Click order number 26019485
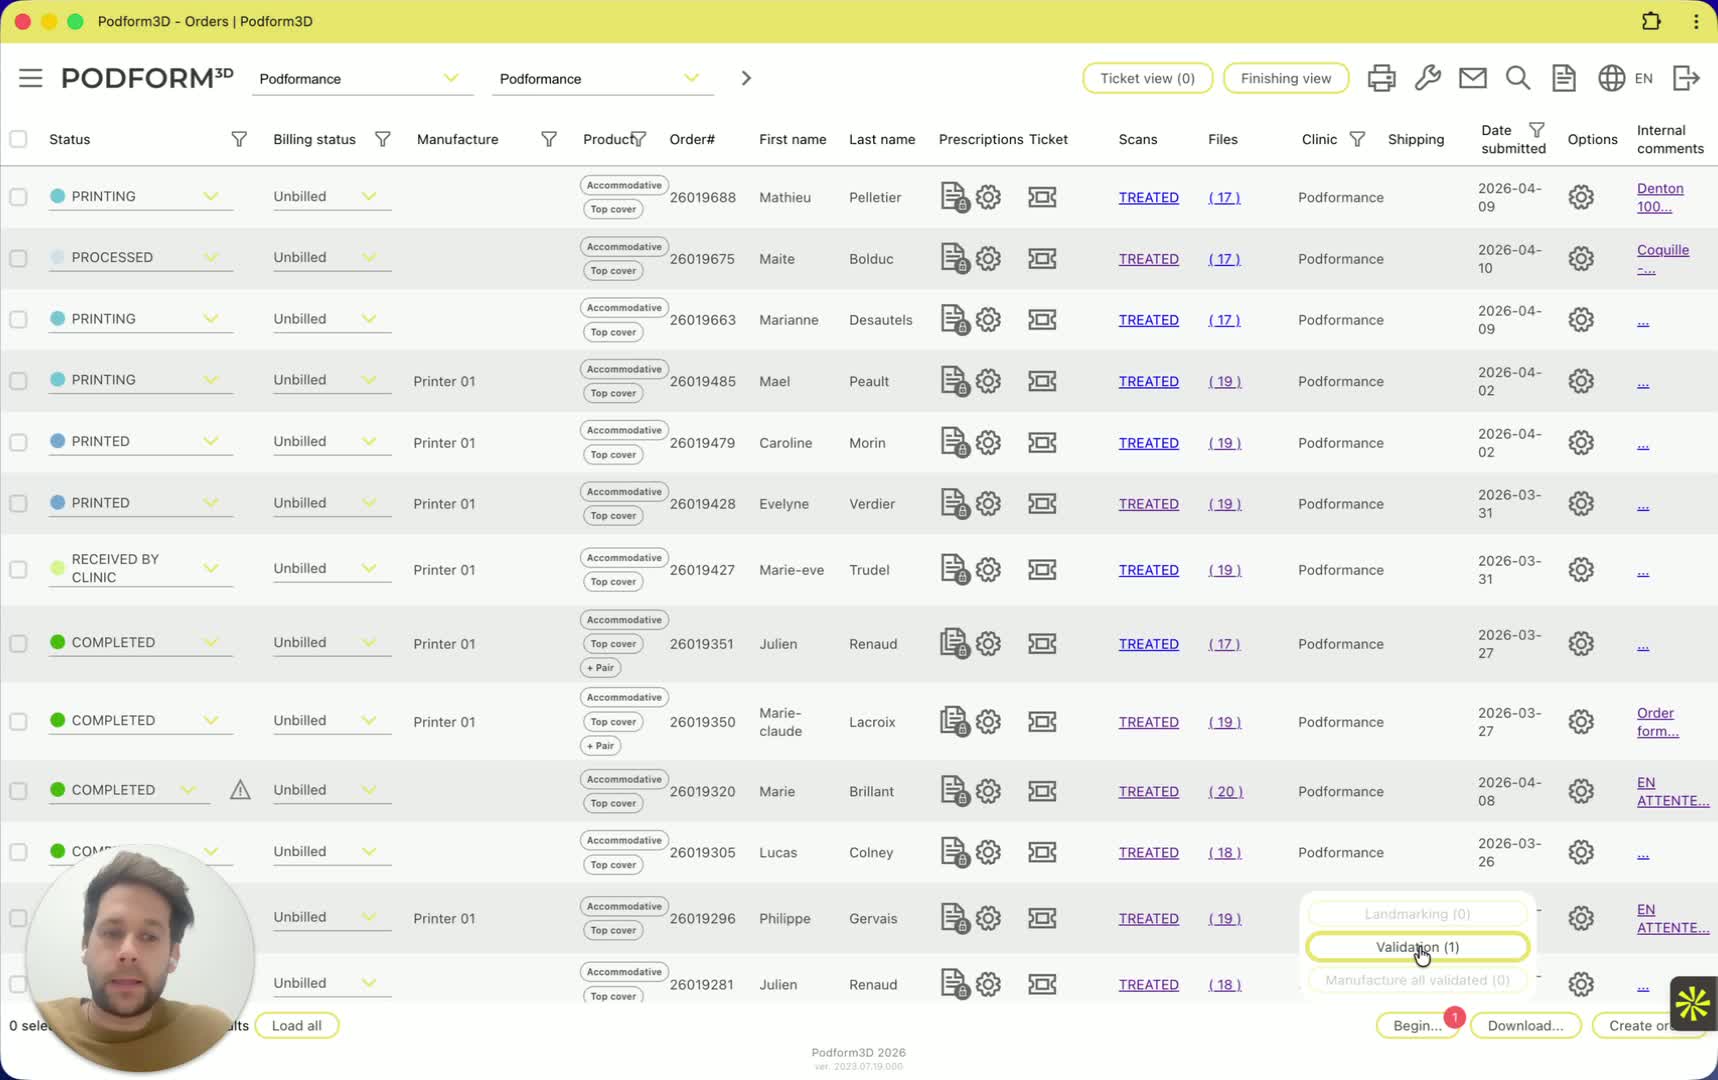The image size is (1718, 1080). click(x=702, y=382)
